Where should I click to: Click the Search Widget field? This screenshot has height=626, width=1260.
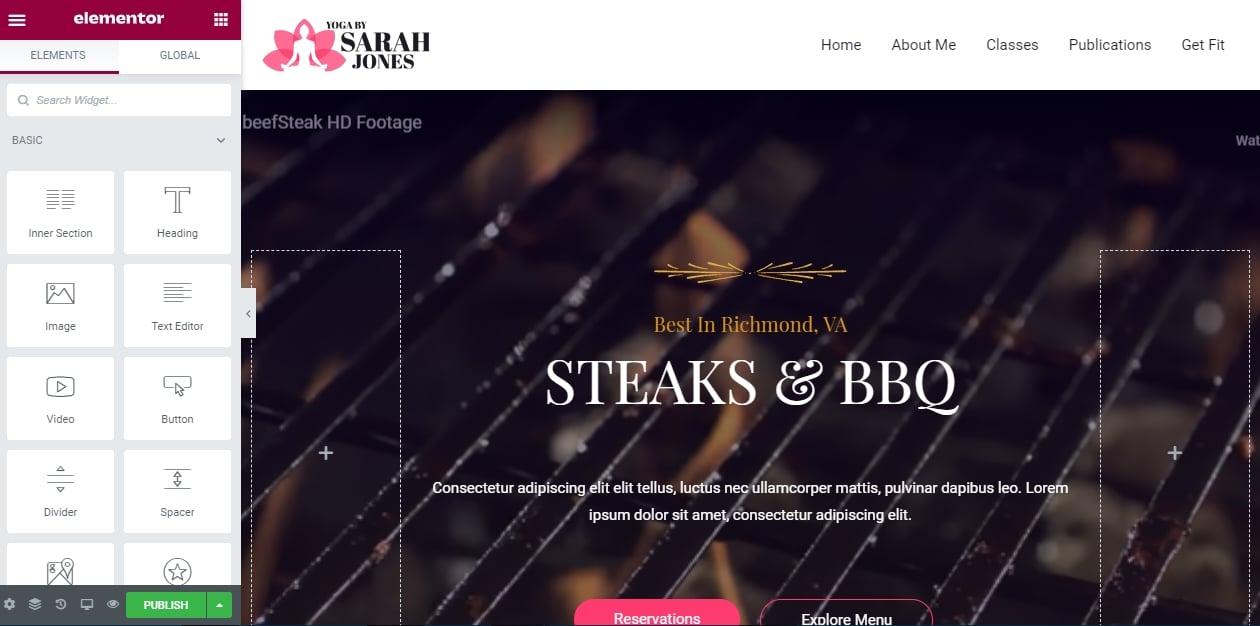(x=119, y=100)
